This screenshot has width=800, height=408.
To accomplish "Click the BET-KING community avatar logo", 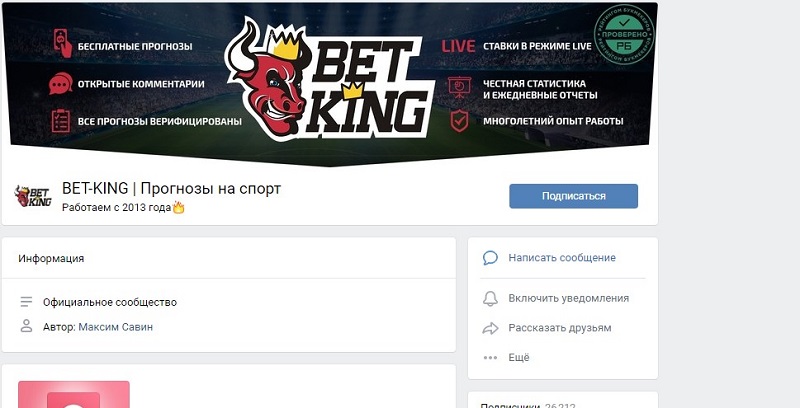I will 34,196.
